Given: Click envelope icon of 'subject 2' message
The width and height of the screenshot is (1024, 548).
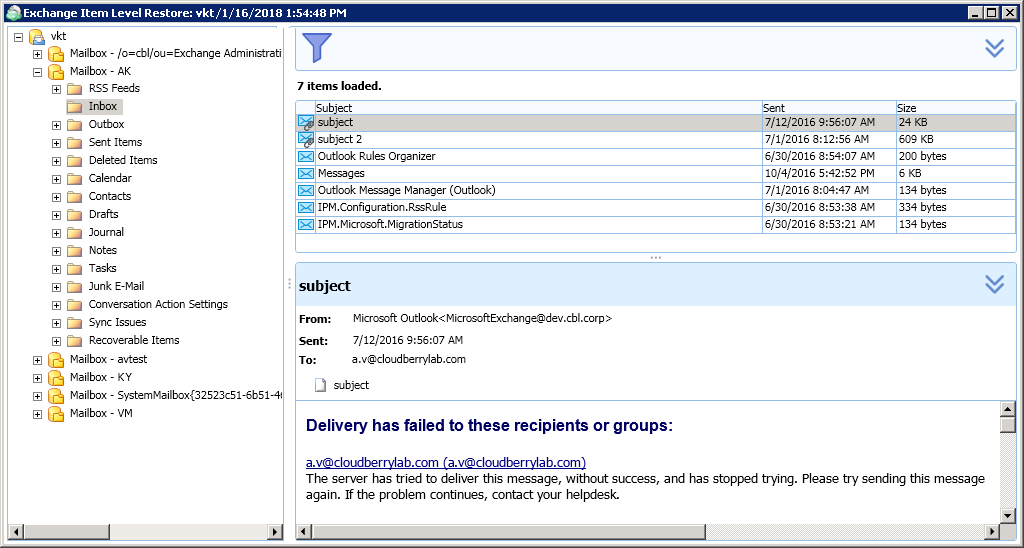Looking at the screenshot, I should [305, 139].
